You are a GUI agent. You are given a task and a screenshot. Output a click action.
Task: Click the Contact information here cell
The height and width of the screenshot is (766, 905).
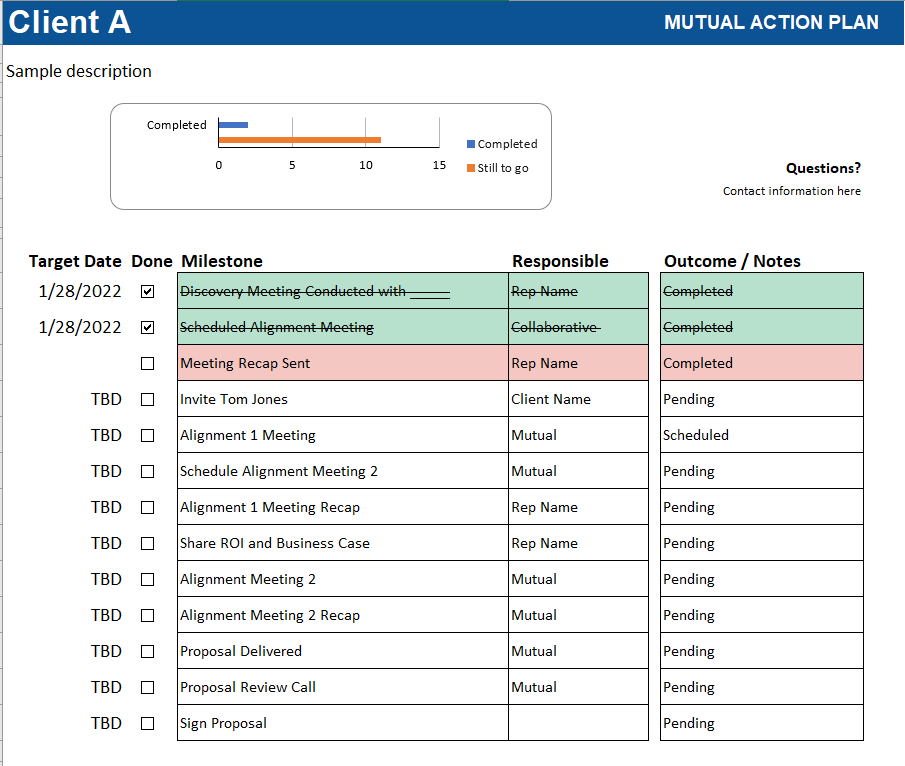(x=791, y=191)
